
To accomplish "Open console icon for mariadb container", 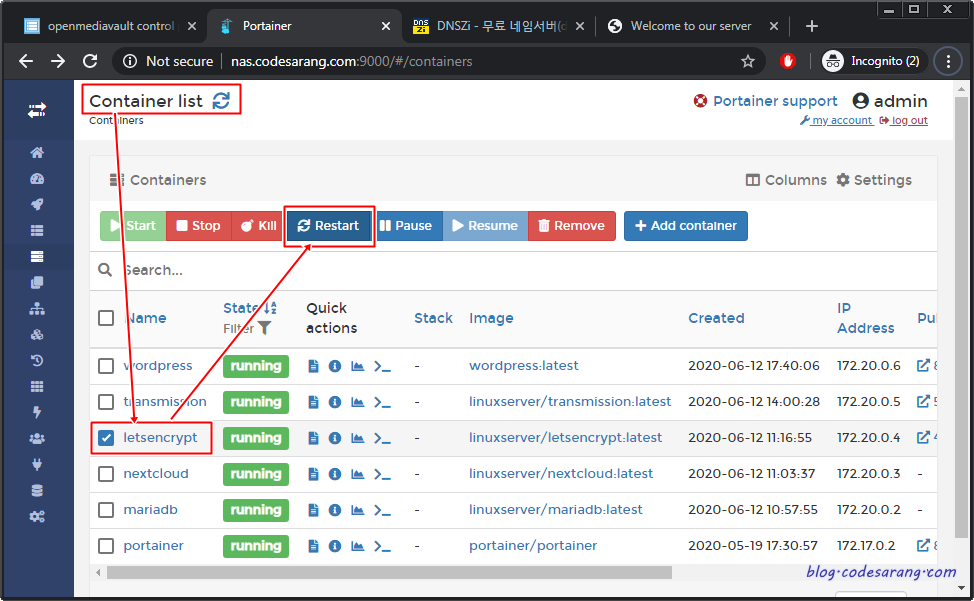I will [382, 510].
